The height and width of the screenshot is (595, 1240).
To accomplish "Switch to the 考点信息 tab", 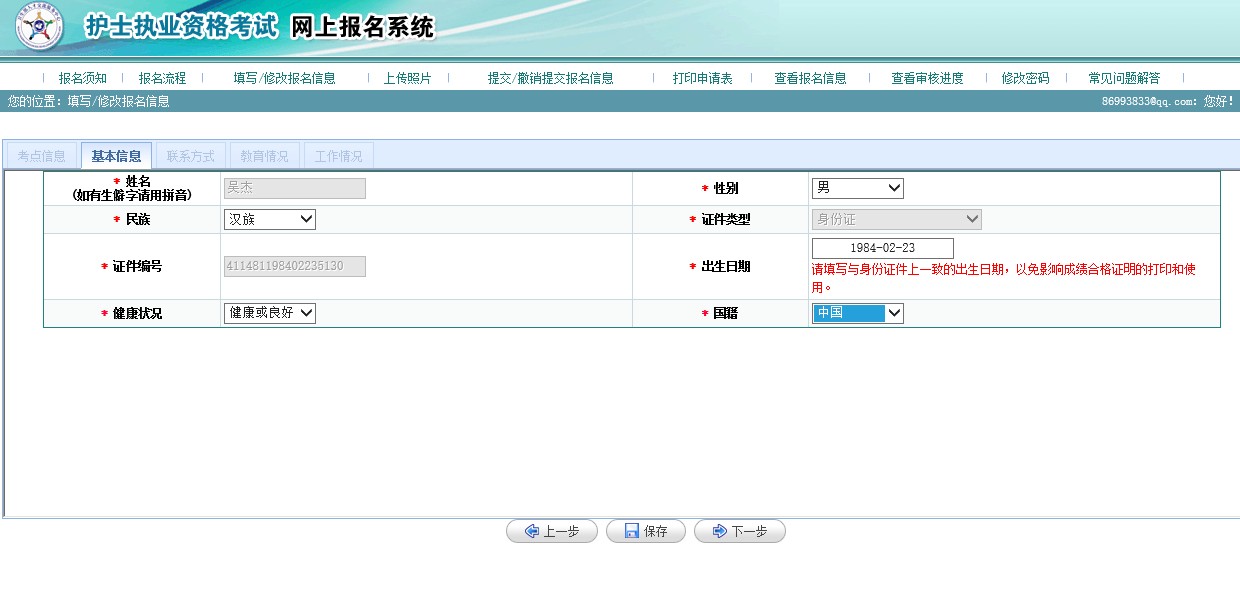I will pyautogui.click(x=42, y=156).
